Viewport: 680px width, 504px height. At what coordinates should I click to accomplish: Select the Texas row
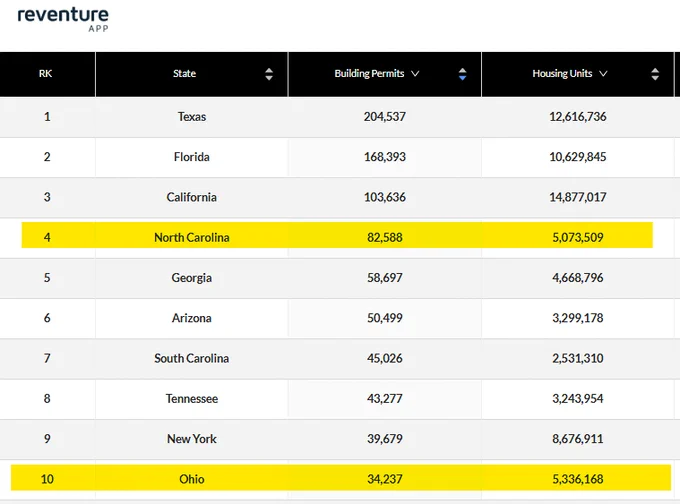point(340,117)
